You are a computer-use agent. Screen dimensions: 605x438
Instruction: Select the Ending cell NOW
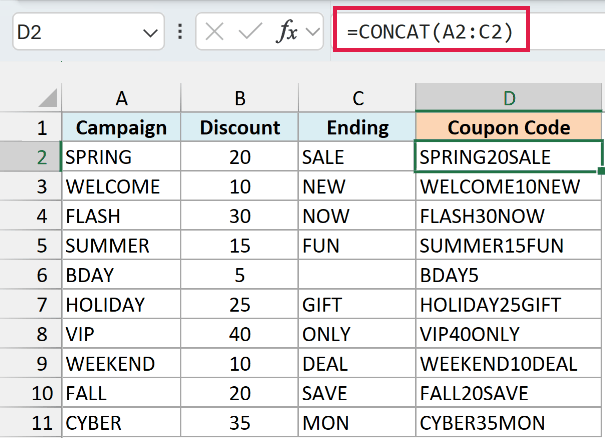click(x=357, y=215)
